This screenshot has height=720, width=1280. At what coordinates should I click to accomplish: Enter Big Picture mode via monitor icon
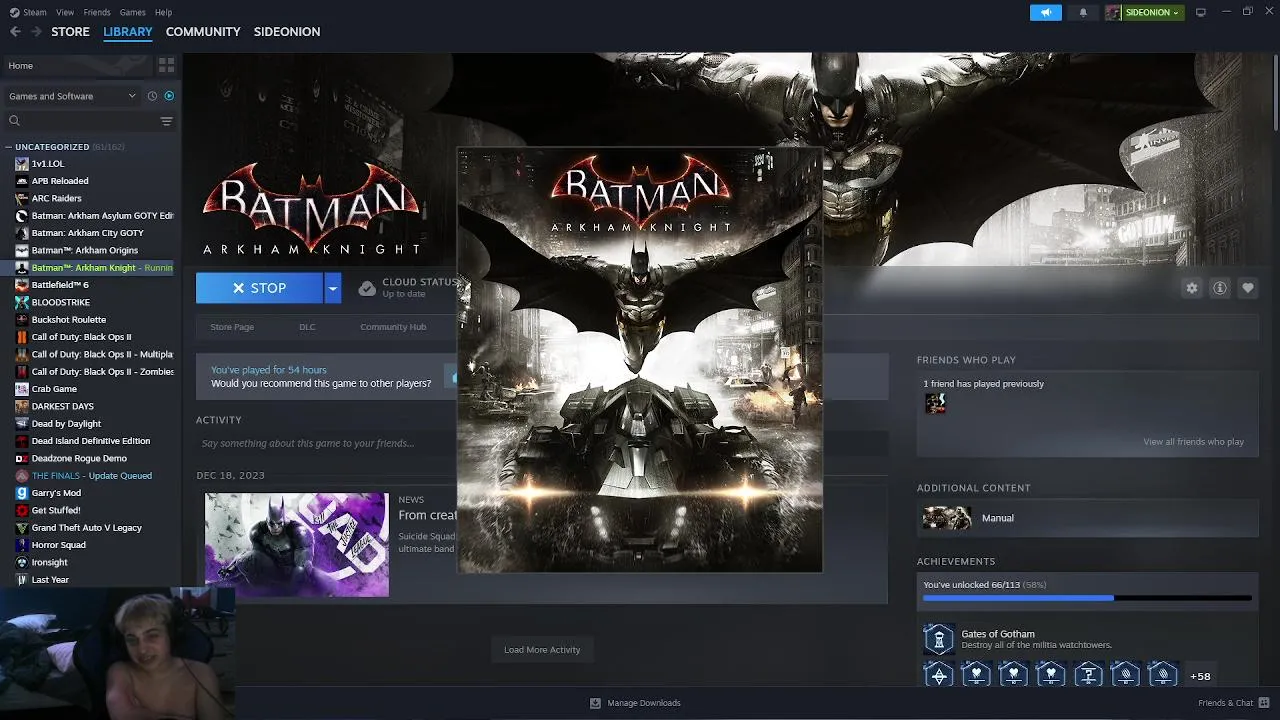(1201, 12)
